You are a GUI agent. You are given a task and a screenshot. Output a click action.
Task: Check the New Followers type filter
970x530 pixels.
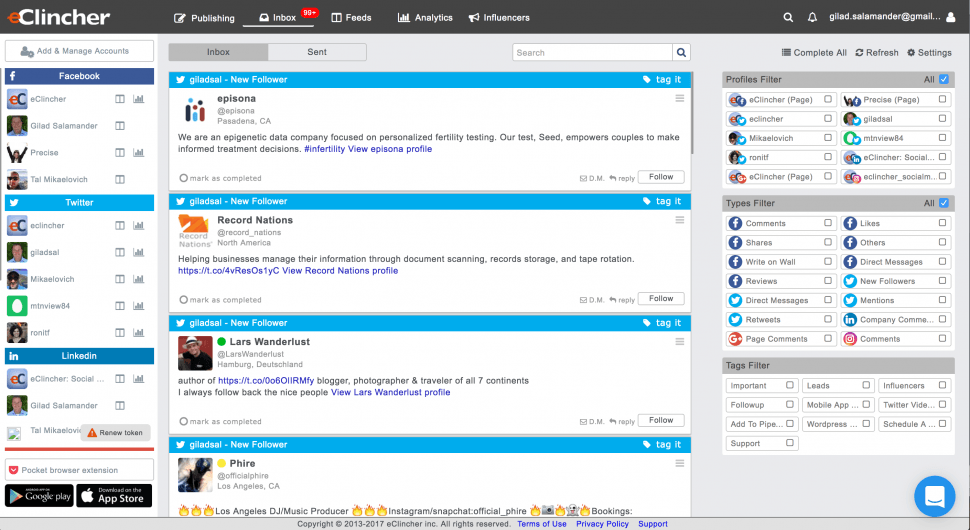(x=942, y=281)
